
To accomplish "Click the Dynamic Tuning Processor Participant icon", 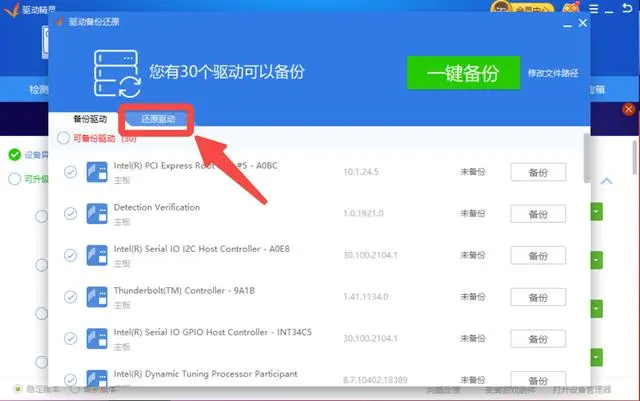I will 97,379.
